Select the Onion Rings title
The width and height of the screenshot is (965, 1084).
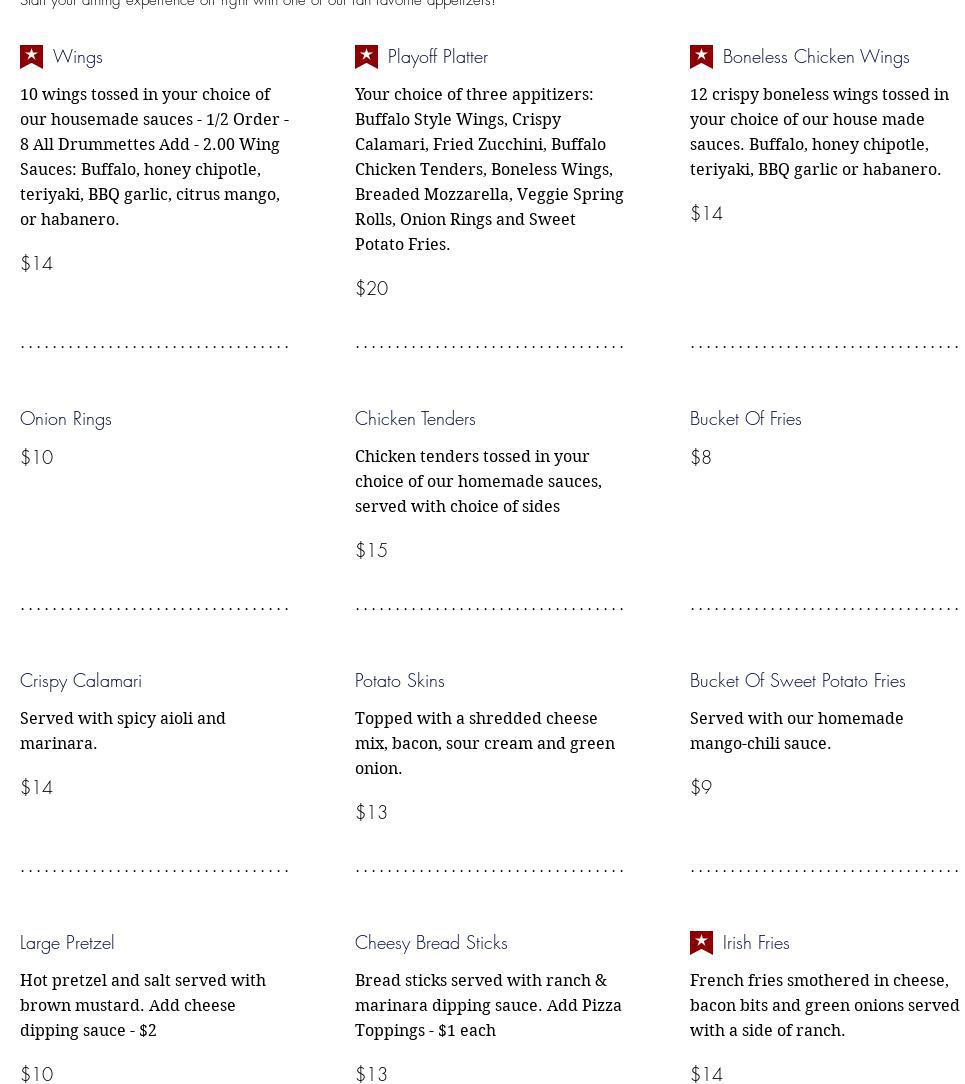click(x=66, y=419)
